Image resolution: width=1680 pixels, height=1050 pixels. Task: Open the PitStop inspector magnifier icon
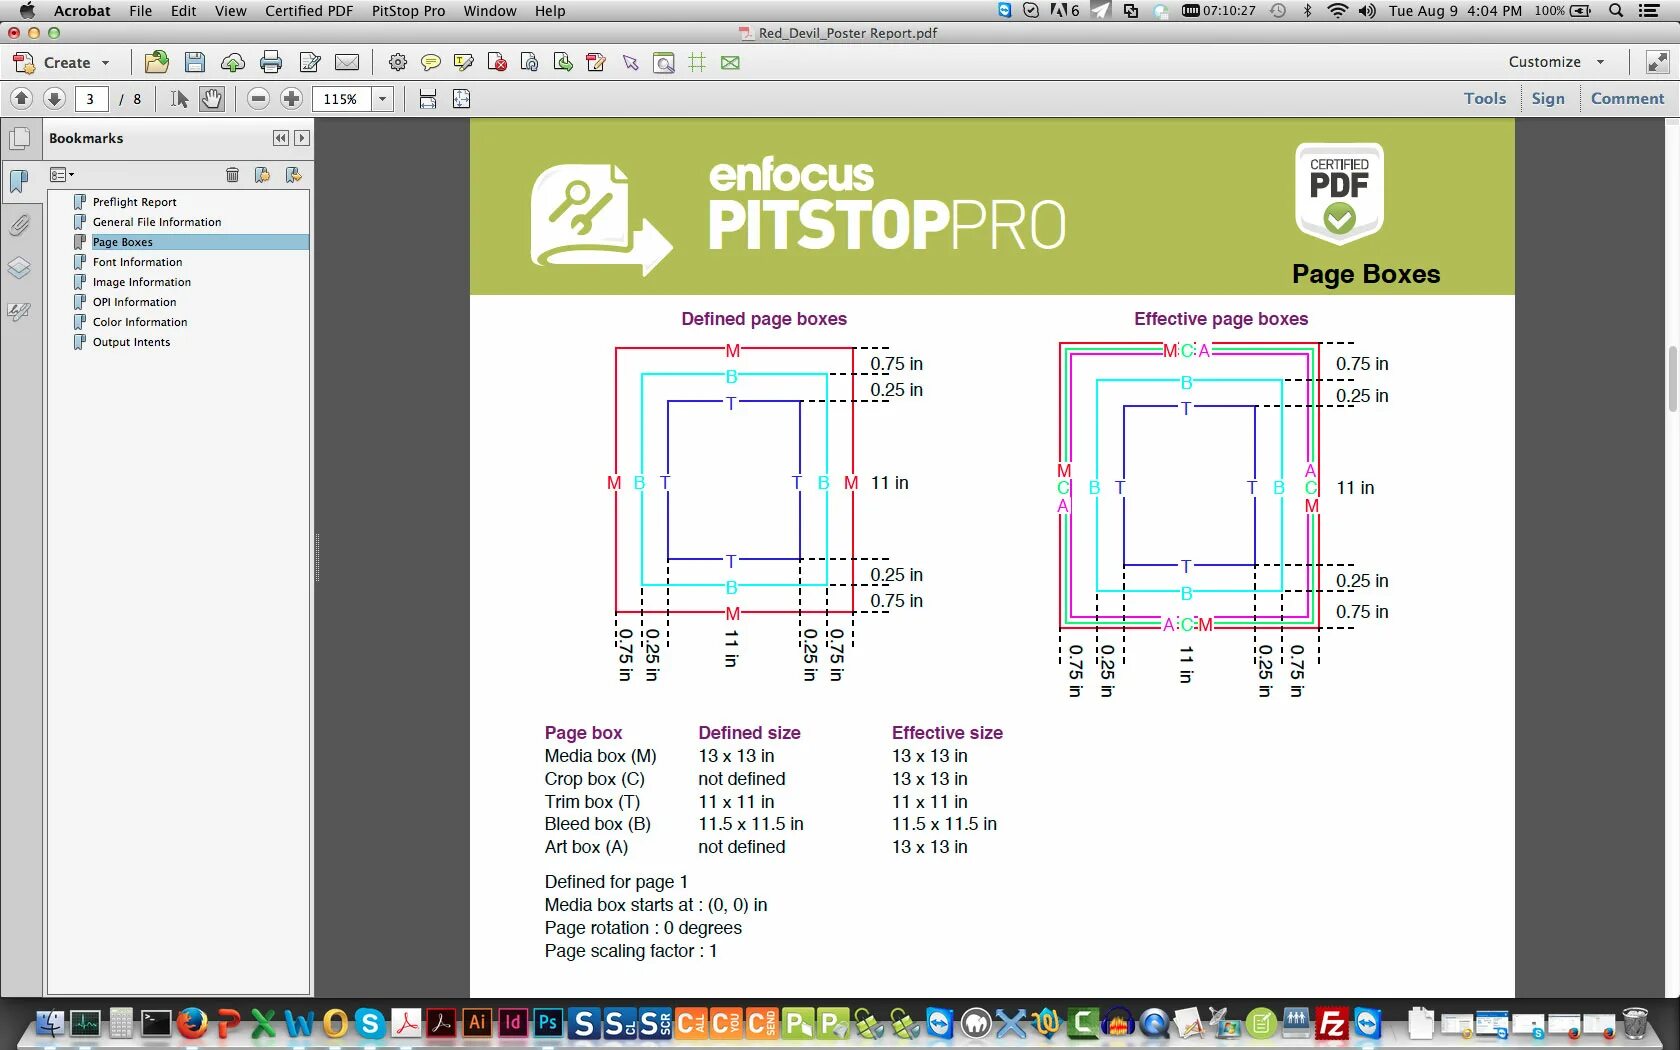pyautogui.click(x=664, y=62)
